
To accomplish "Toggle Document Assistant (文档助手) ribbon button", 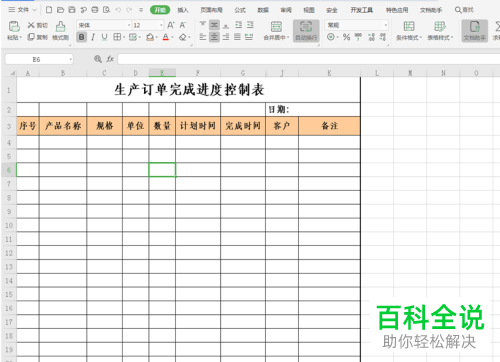I will tap(475, 31).
